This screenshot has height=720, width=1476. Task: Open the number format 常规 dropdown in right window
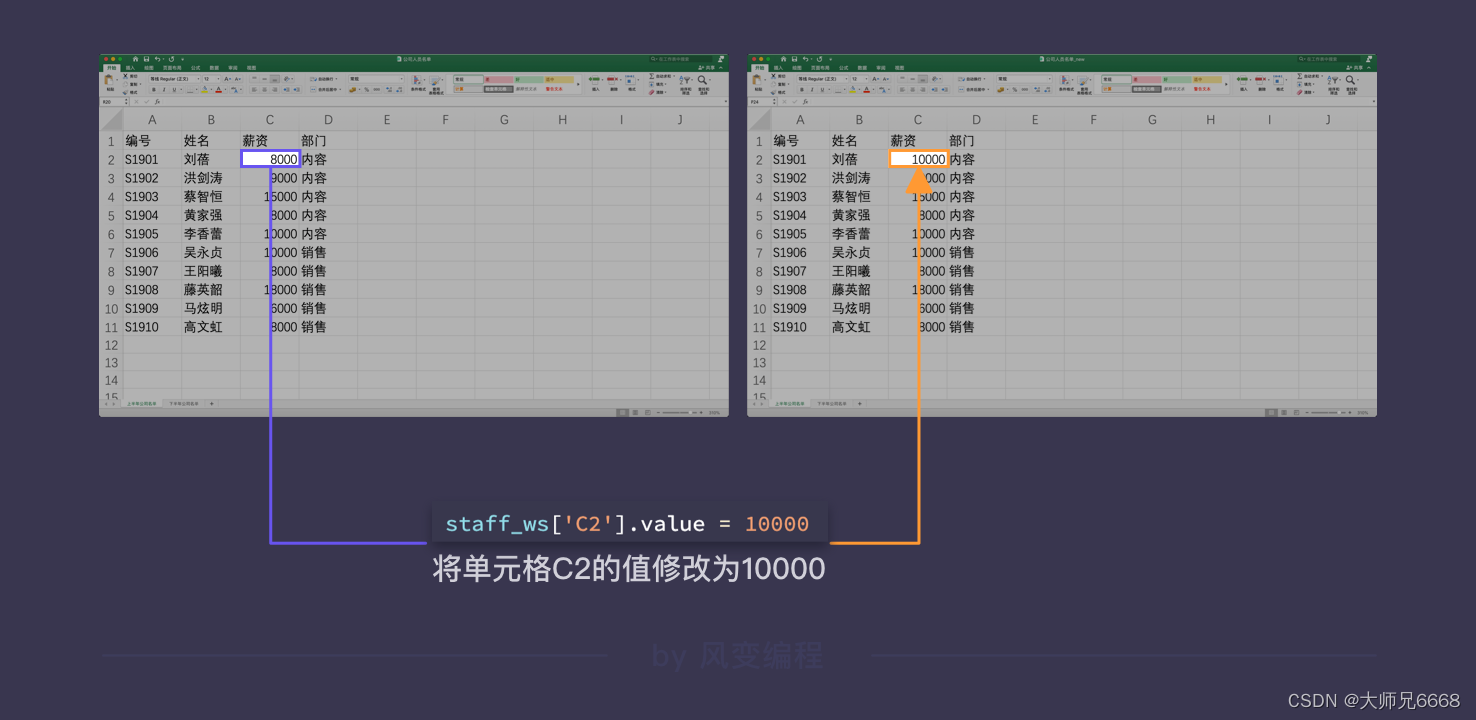click(x=1049, y=79)
